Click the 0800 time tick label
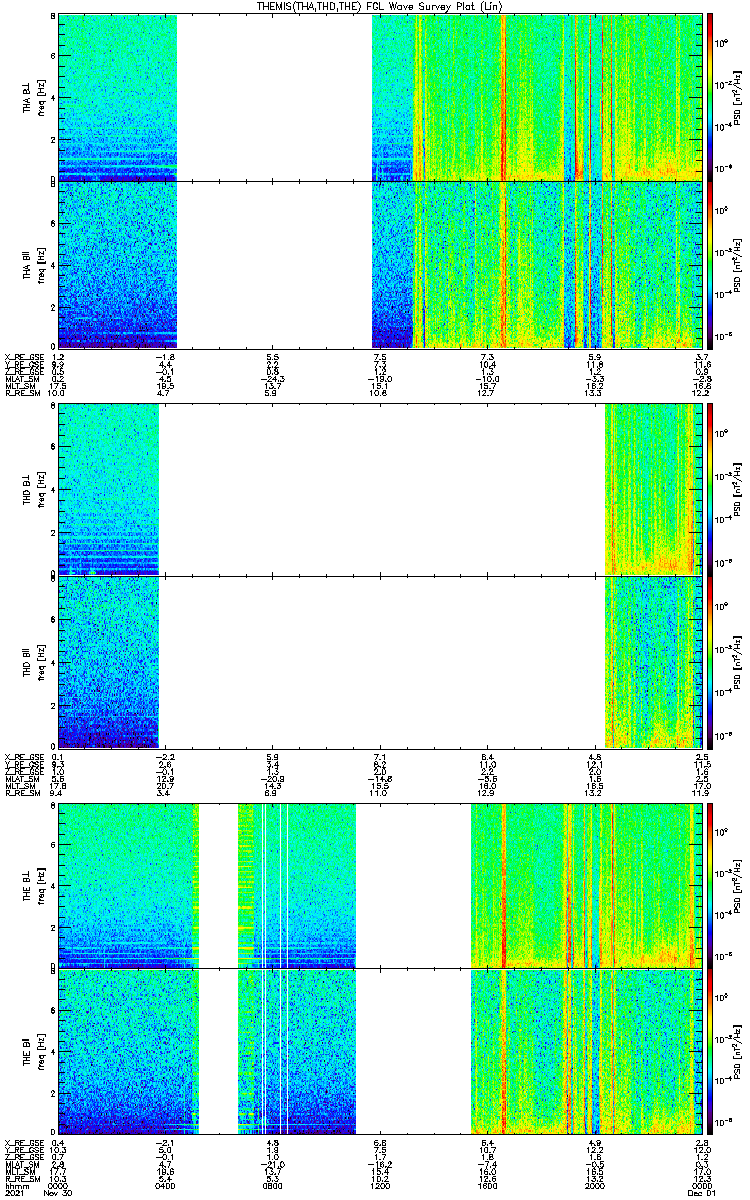Image resolution: width=750 pixels, height=1200 pixels. pos(272,1184)
